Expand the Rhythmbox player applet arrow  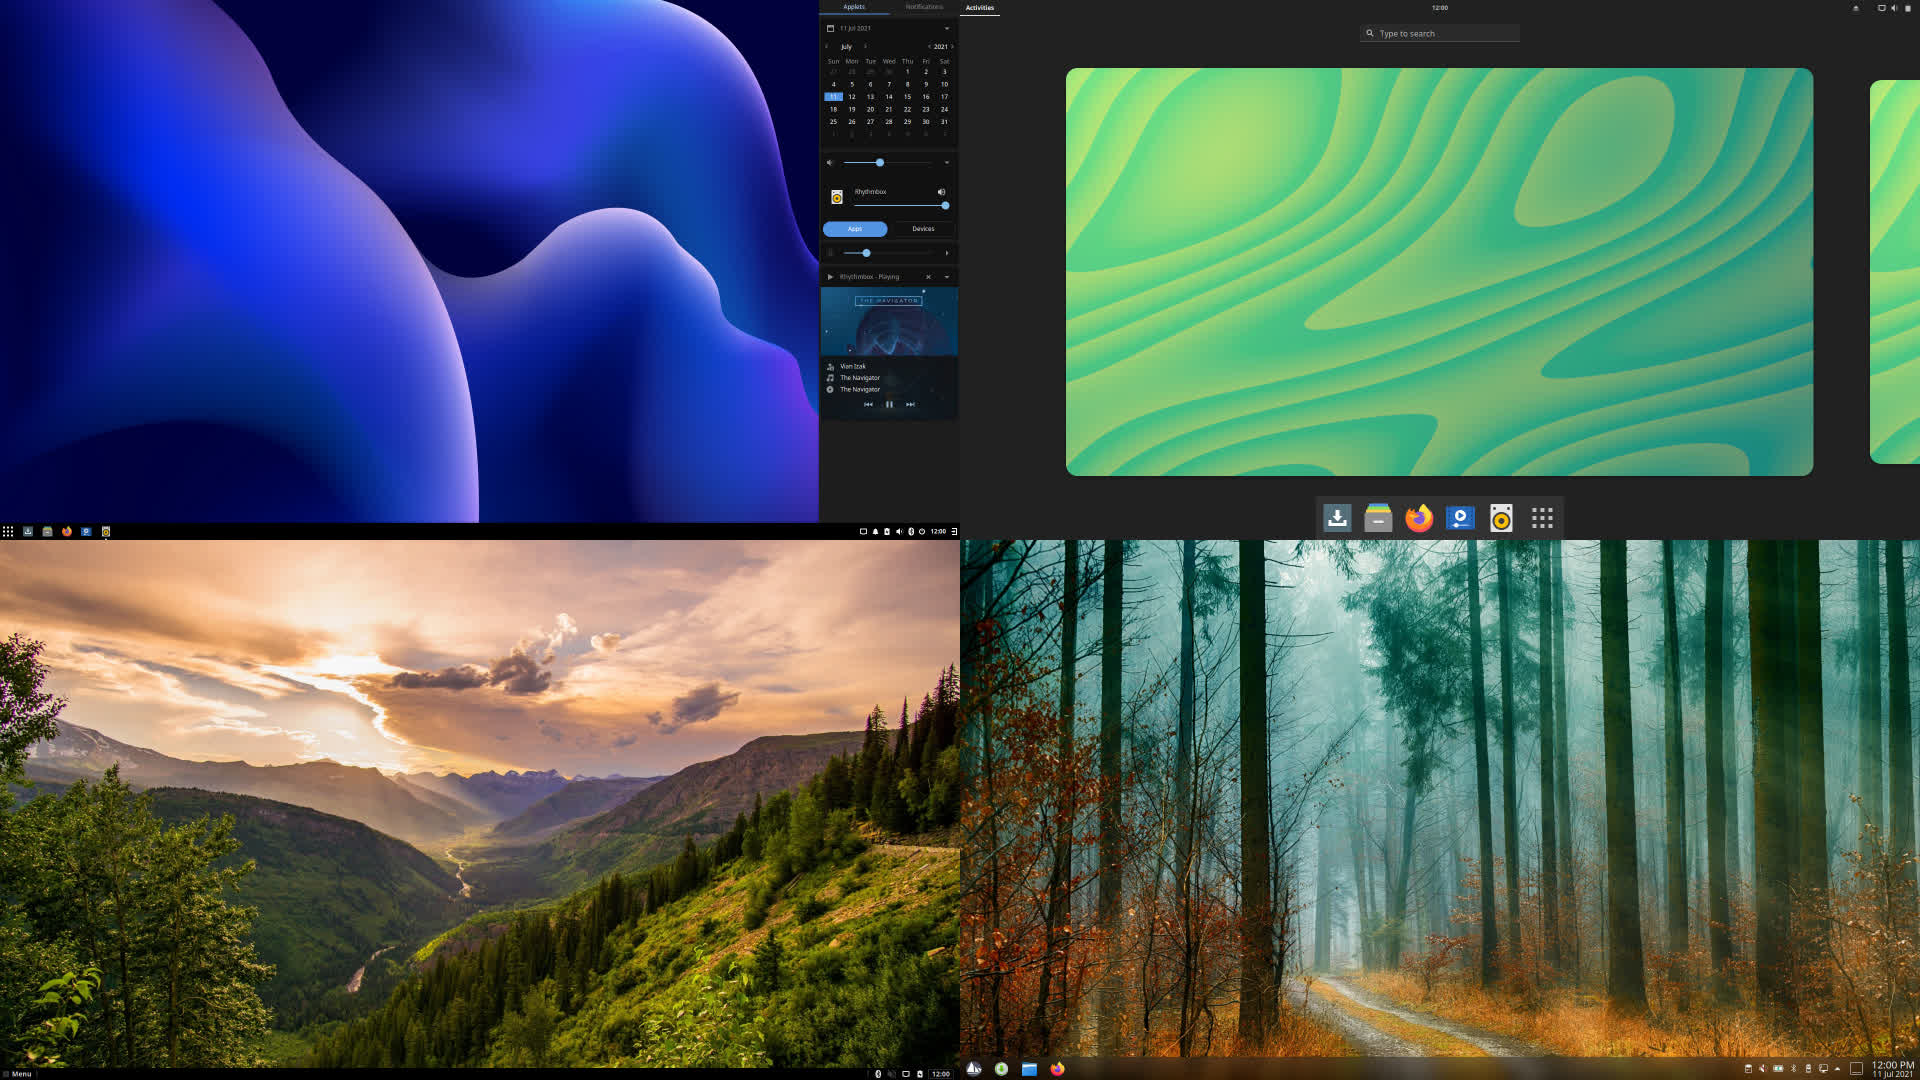tap(947, 277)
